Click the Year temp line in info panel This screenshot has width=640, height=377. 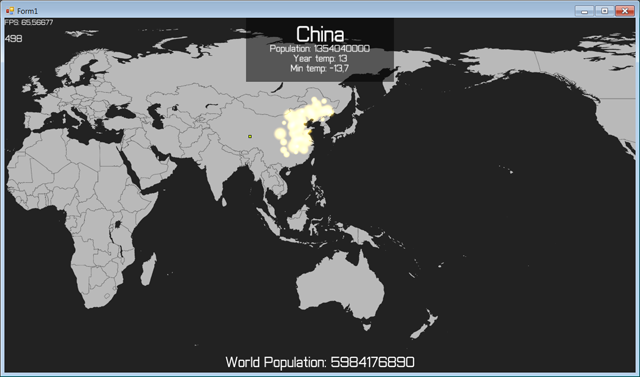(x=320, y=58)
